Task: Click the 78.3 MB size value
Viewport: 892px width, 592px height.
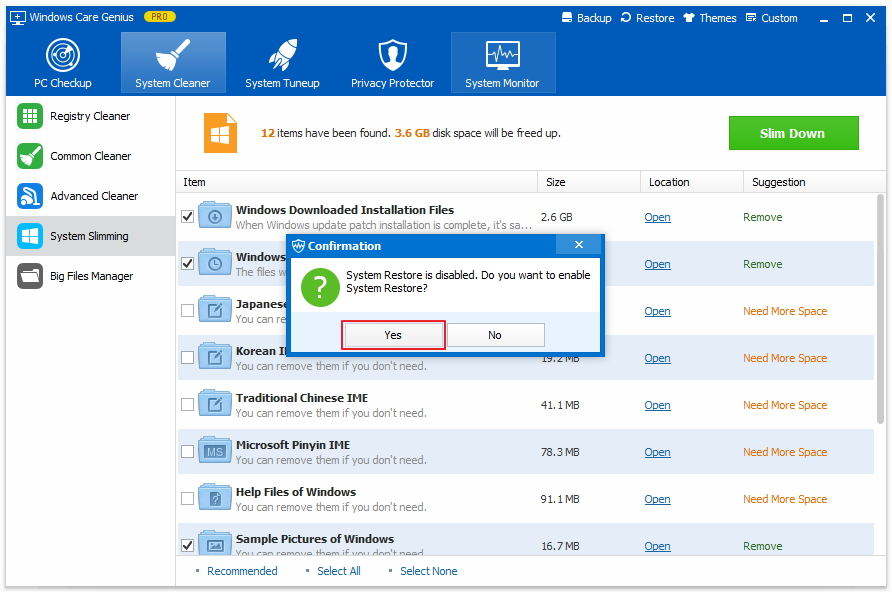Action: (560, 452)
